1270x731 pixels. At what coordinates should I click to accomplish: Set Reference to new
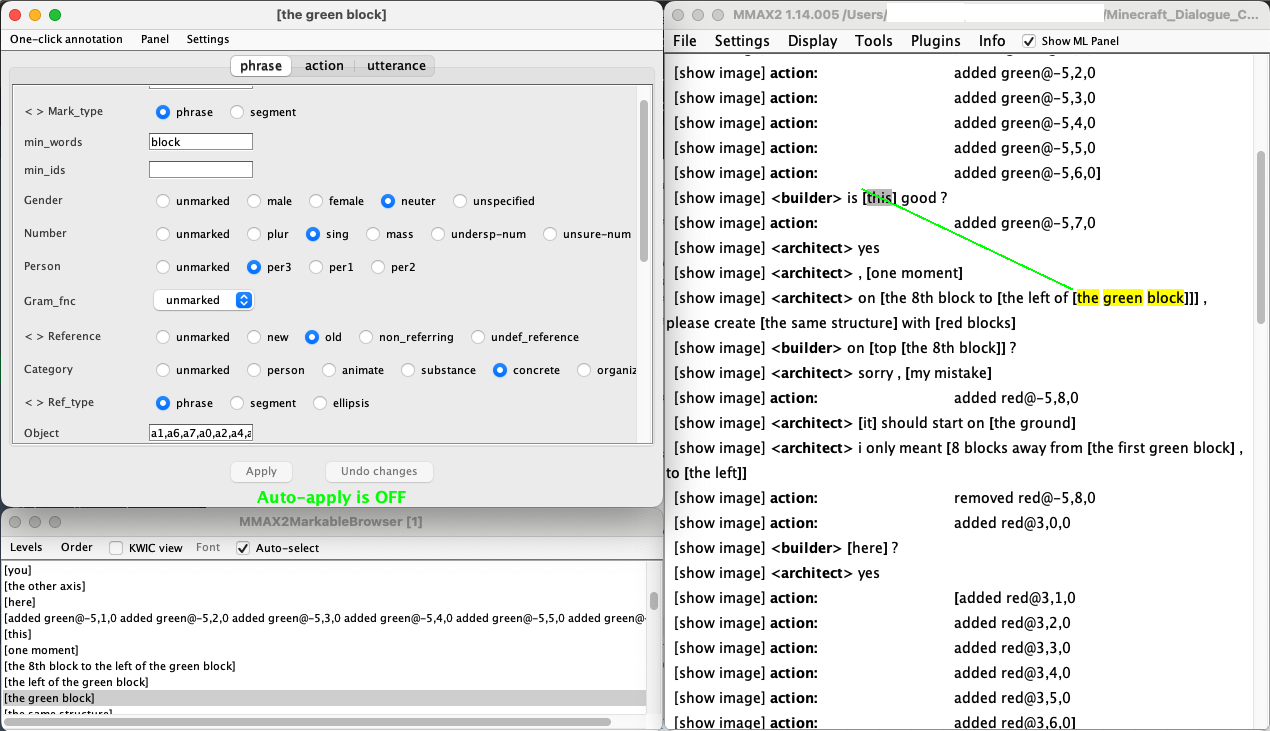254,337
